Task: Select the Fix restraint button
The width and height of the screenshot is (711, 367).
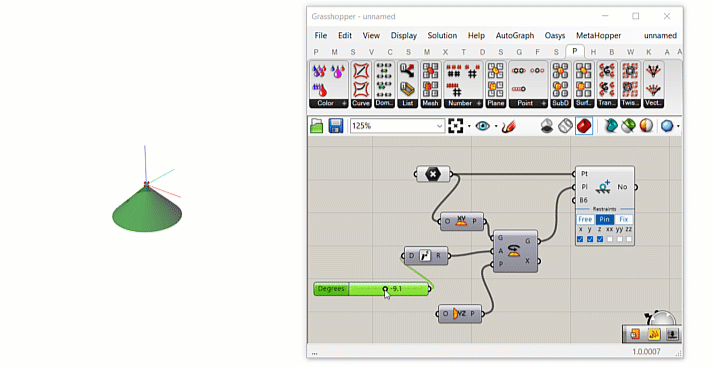Action: tap(623, 220)
